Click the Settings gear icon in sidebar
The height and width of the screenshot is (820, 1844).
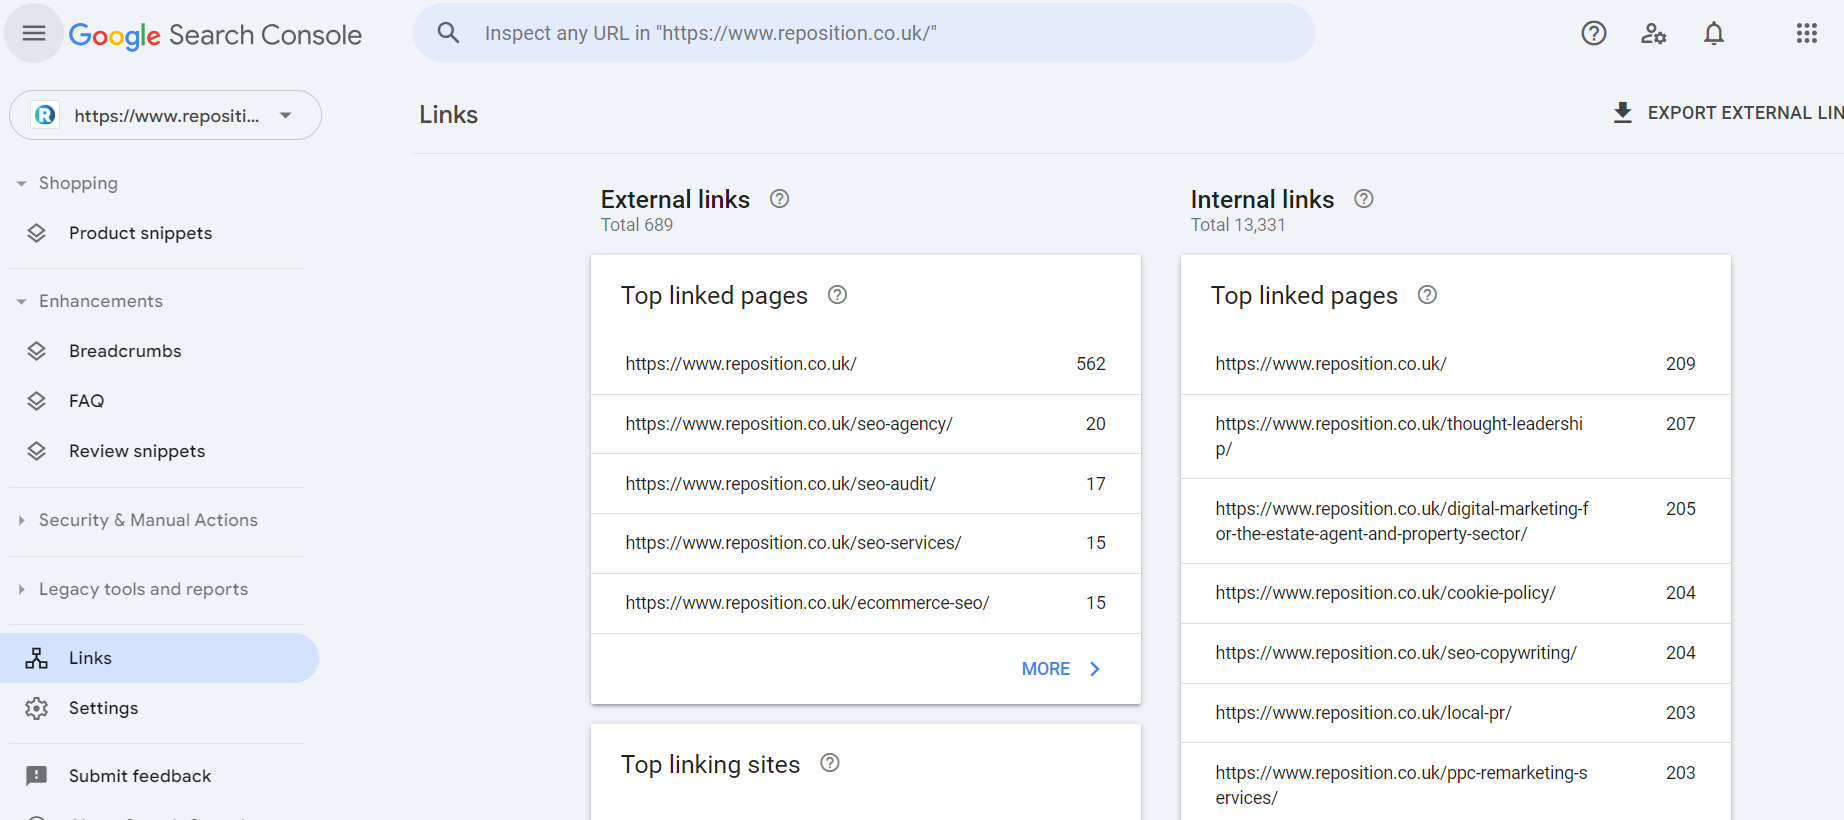[37, 708]
